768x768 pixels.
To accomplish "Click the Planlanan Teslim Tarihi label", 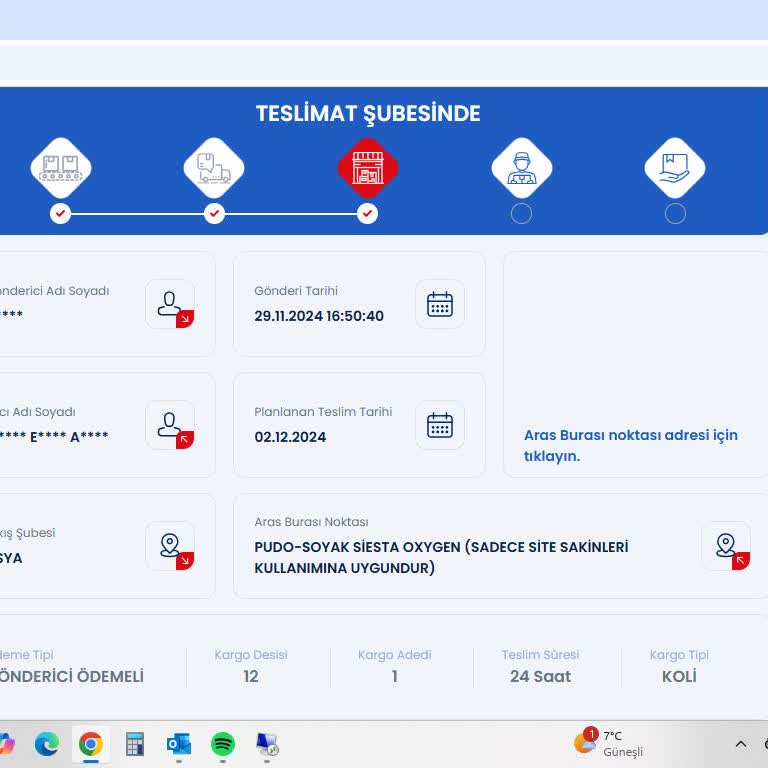I will click(x=323, y=411).
